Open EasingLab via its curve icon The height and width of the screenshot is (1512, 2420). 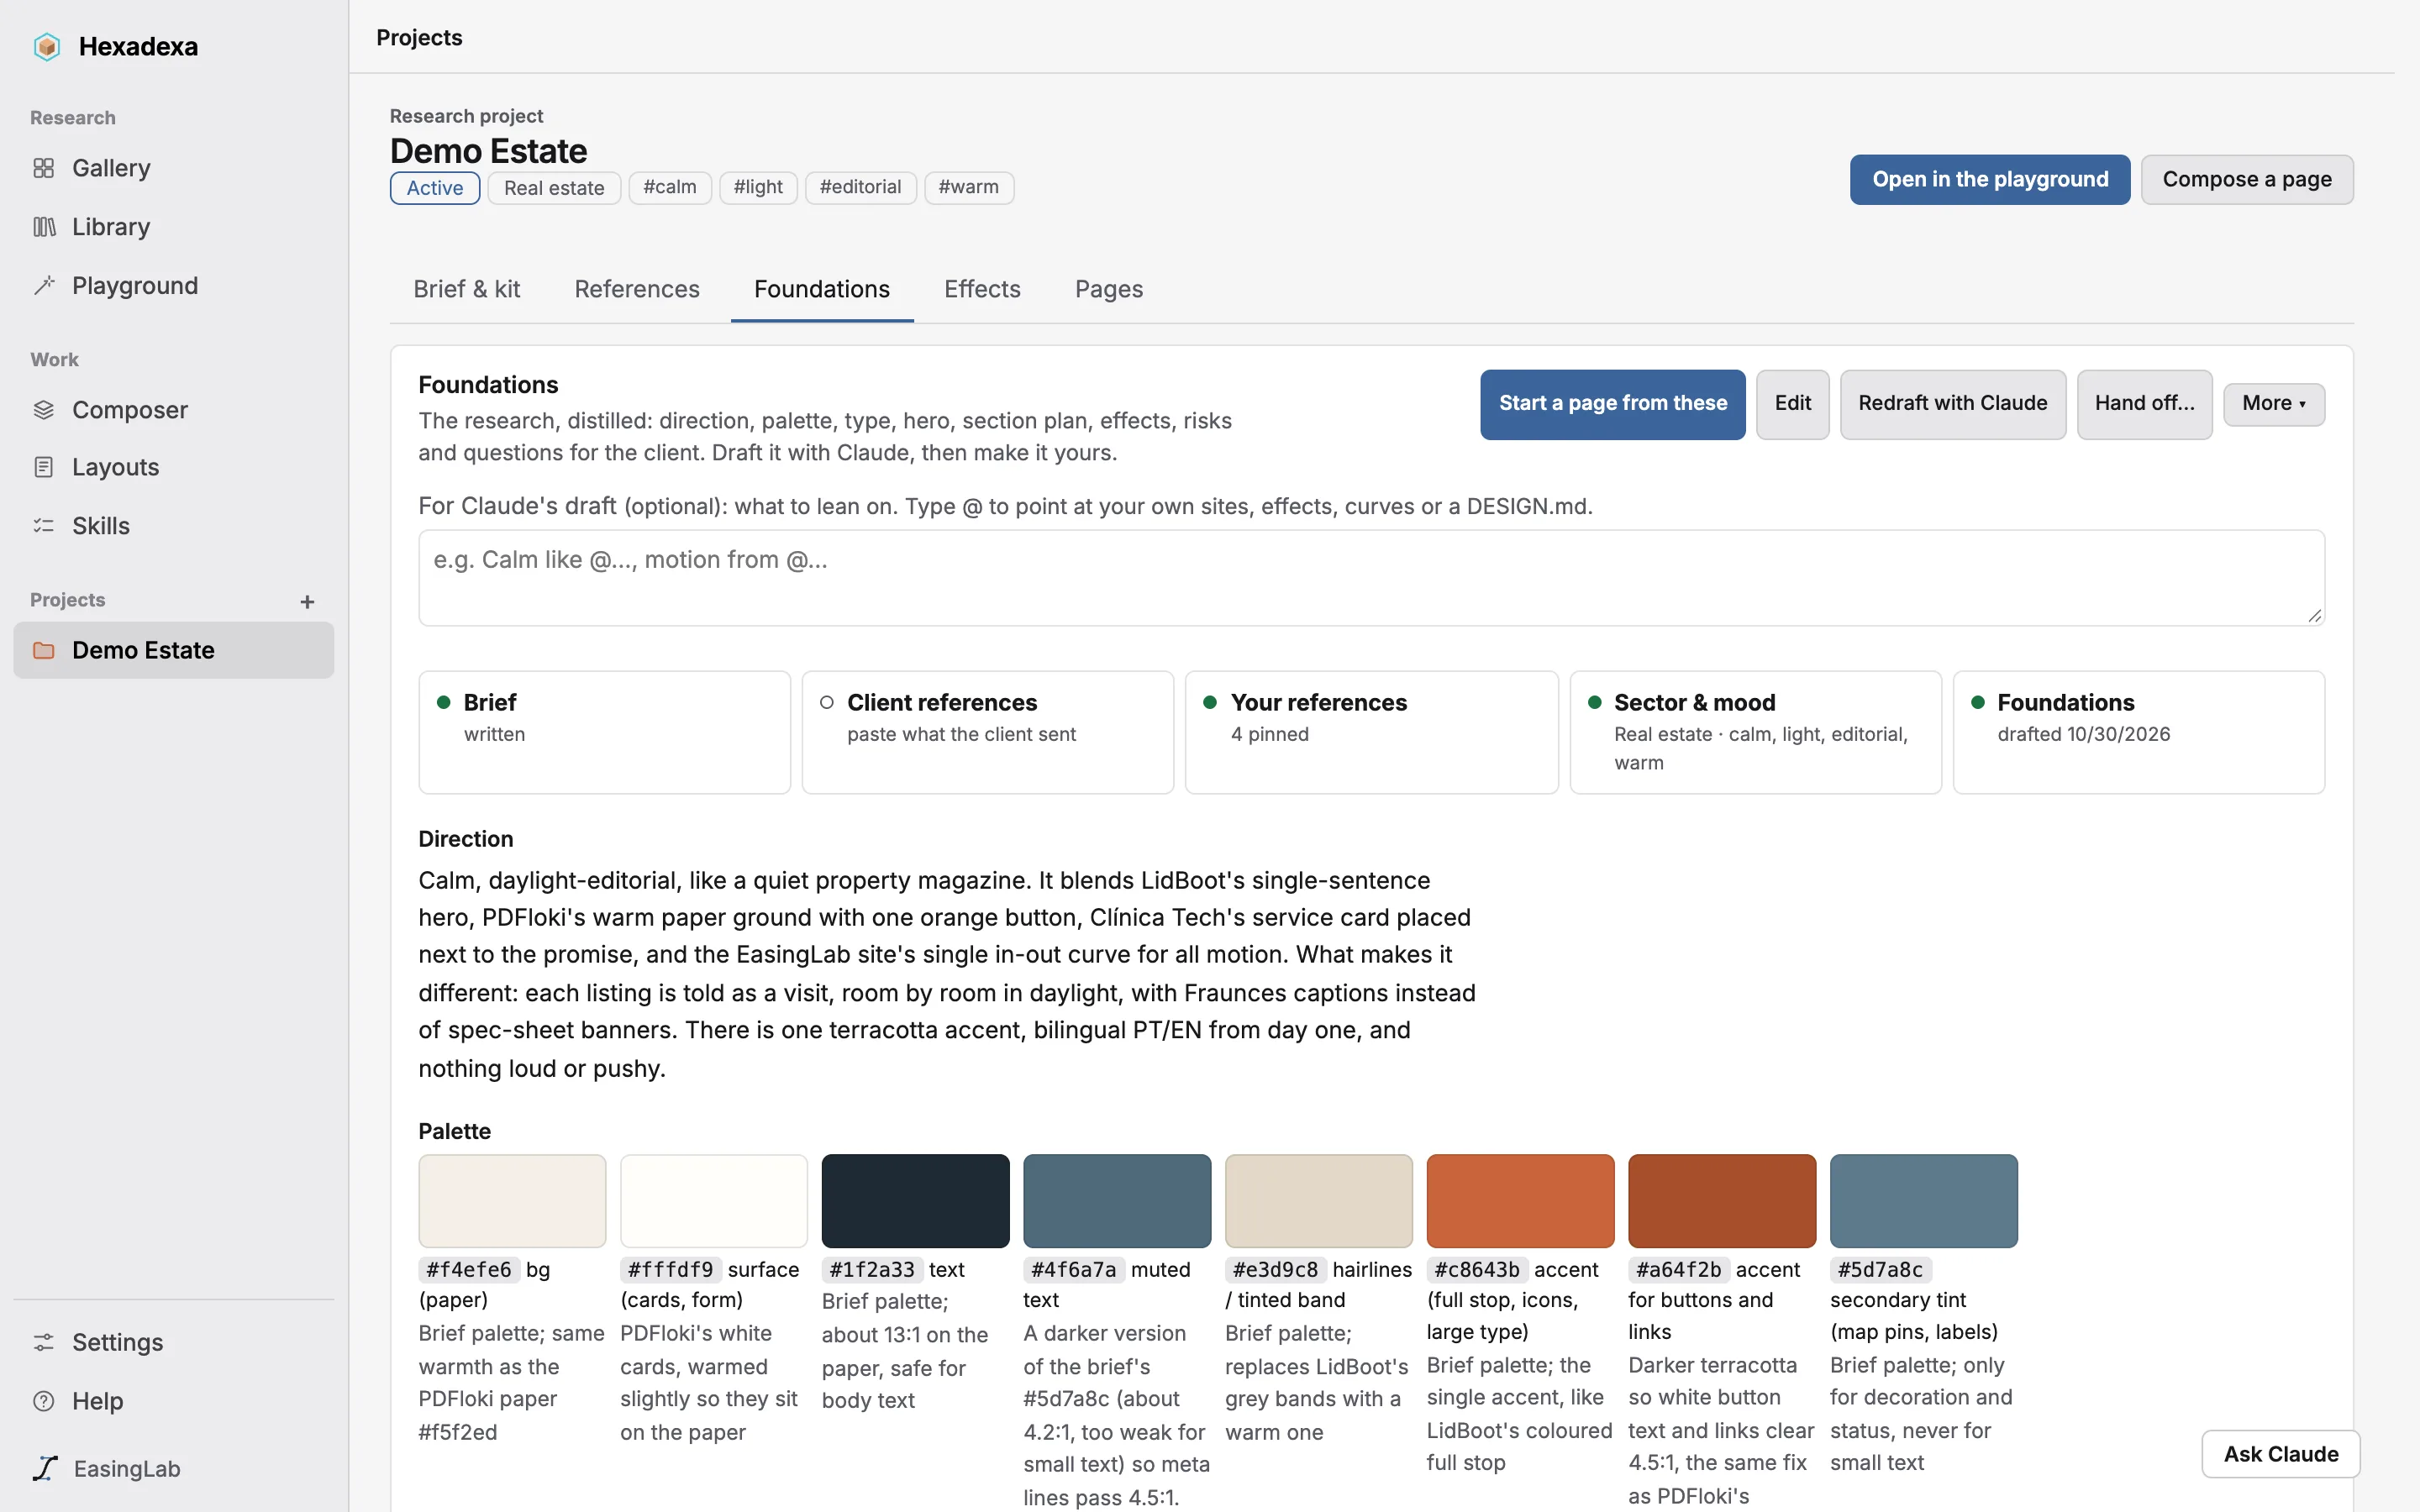(x=45, y=1468)
